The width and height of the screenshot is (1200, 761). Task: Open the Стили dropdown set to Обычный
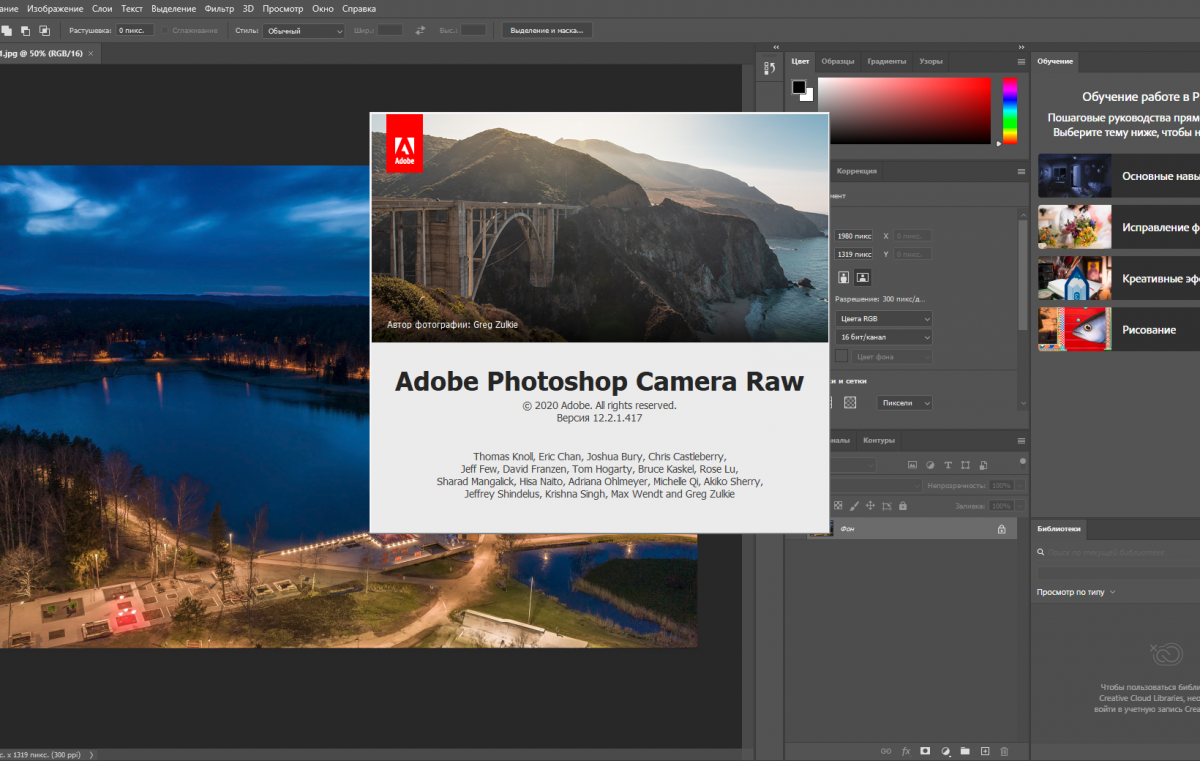click(x=304, y=31)
